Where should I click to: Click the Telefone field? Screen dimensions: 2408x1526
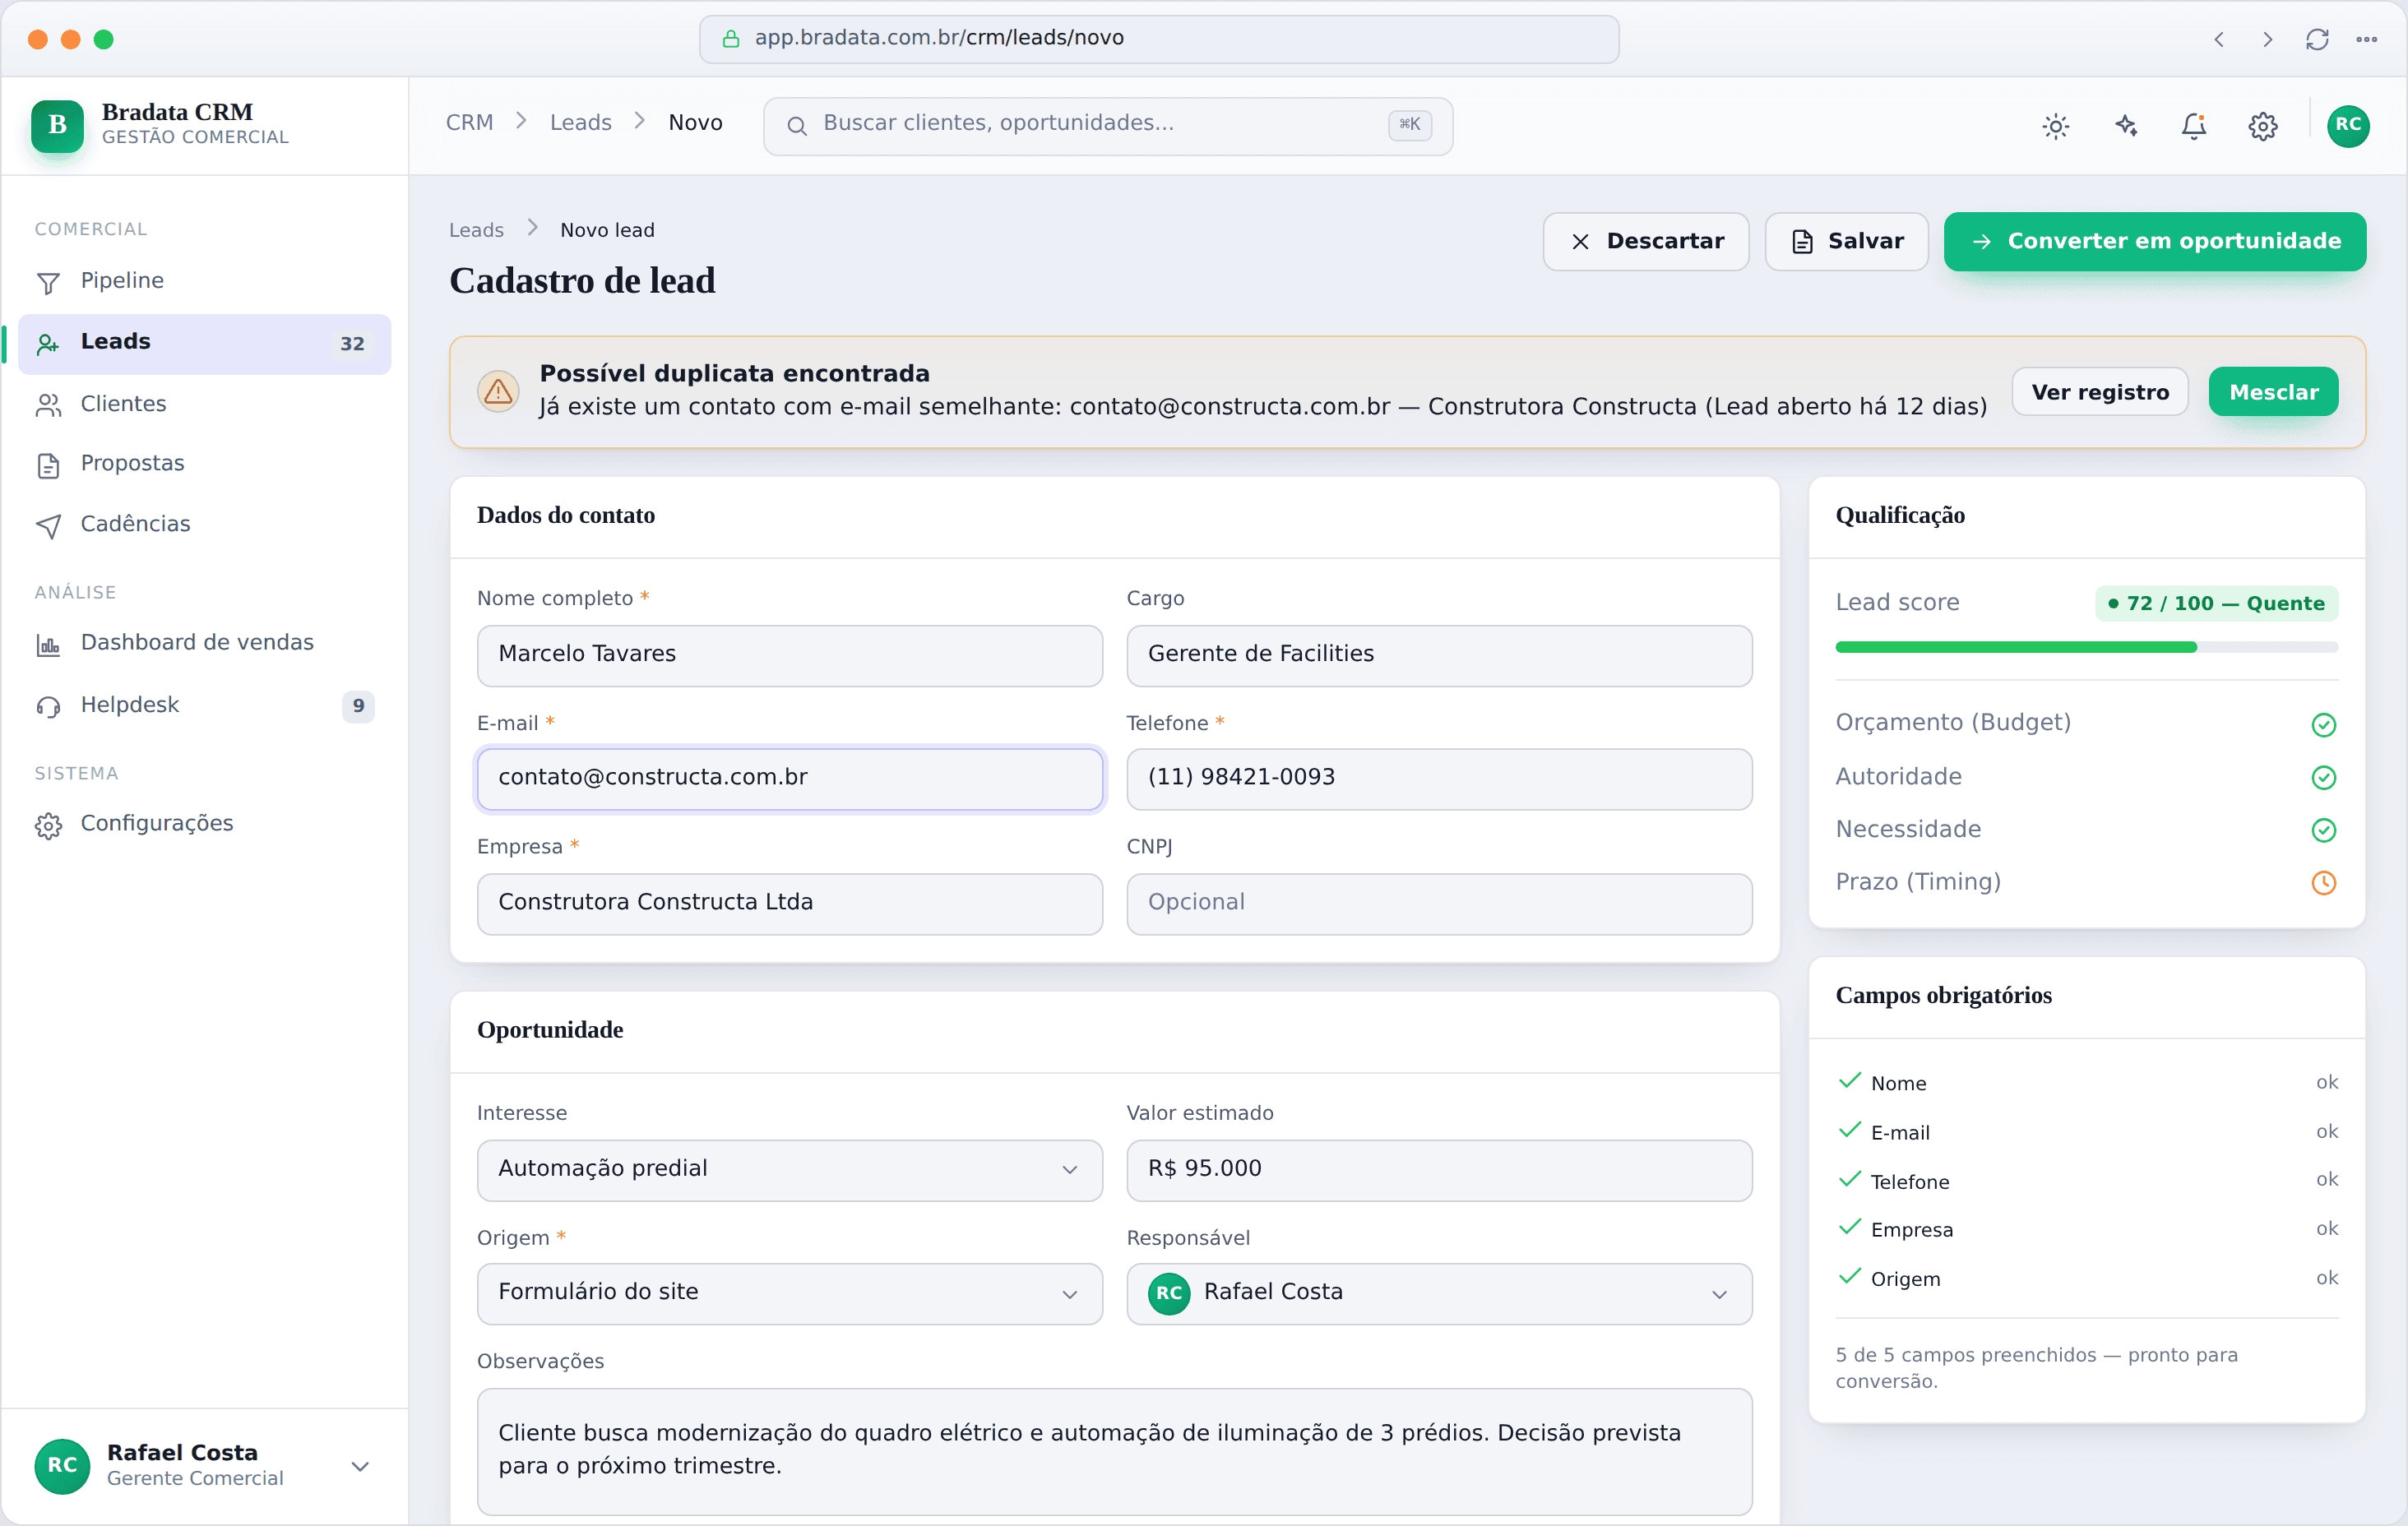pos(1439,779)
